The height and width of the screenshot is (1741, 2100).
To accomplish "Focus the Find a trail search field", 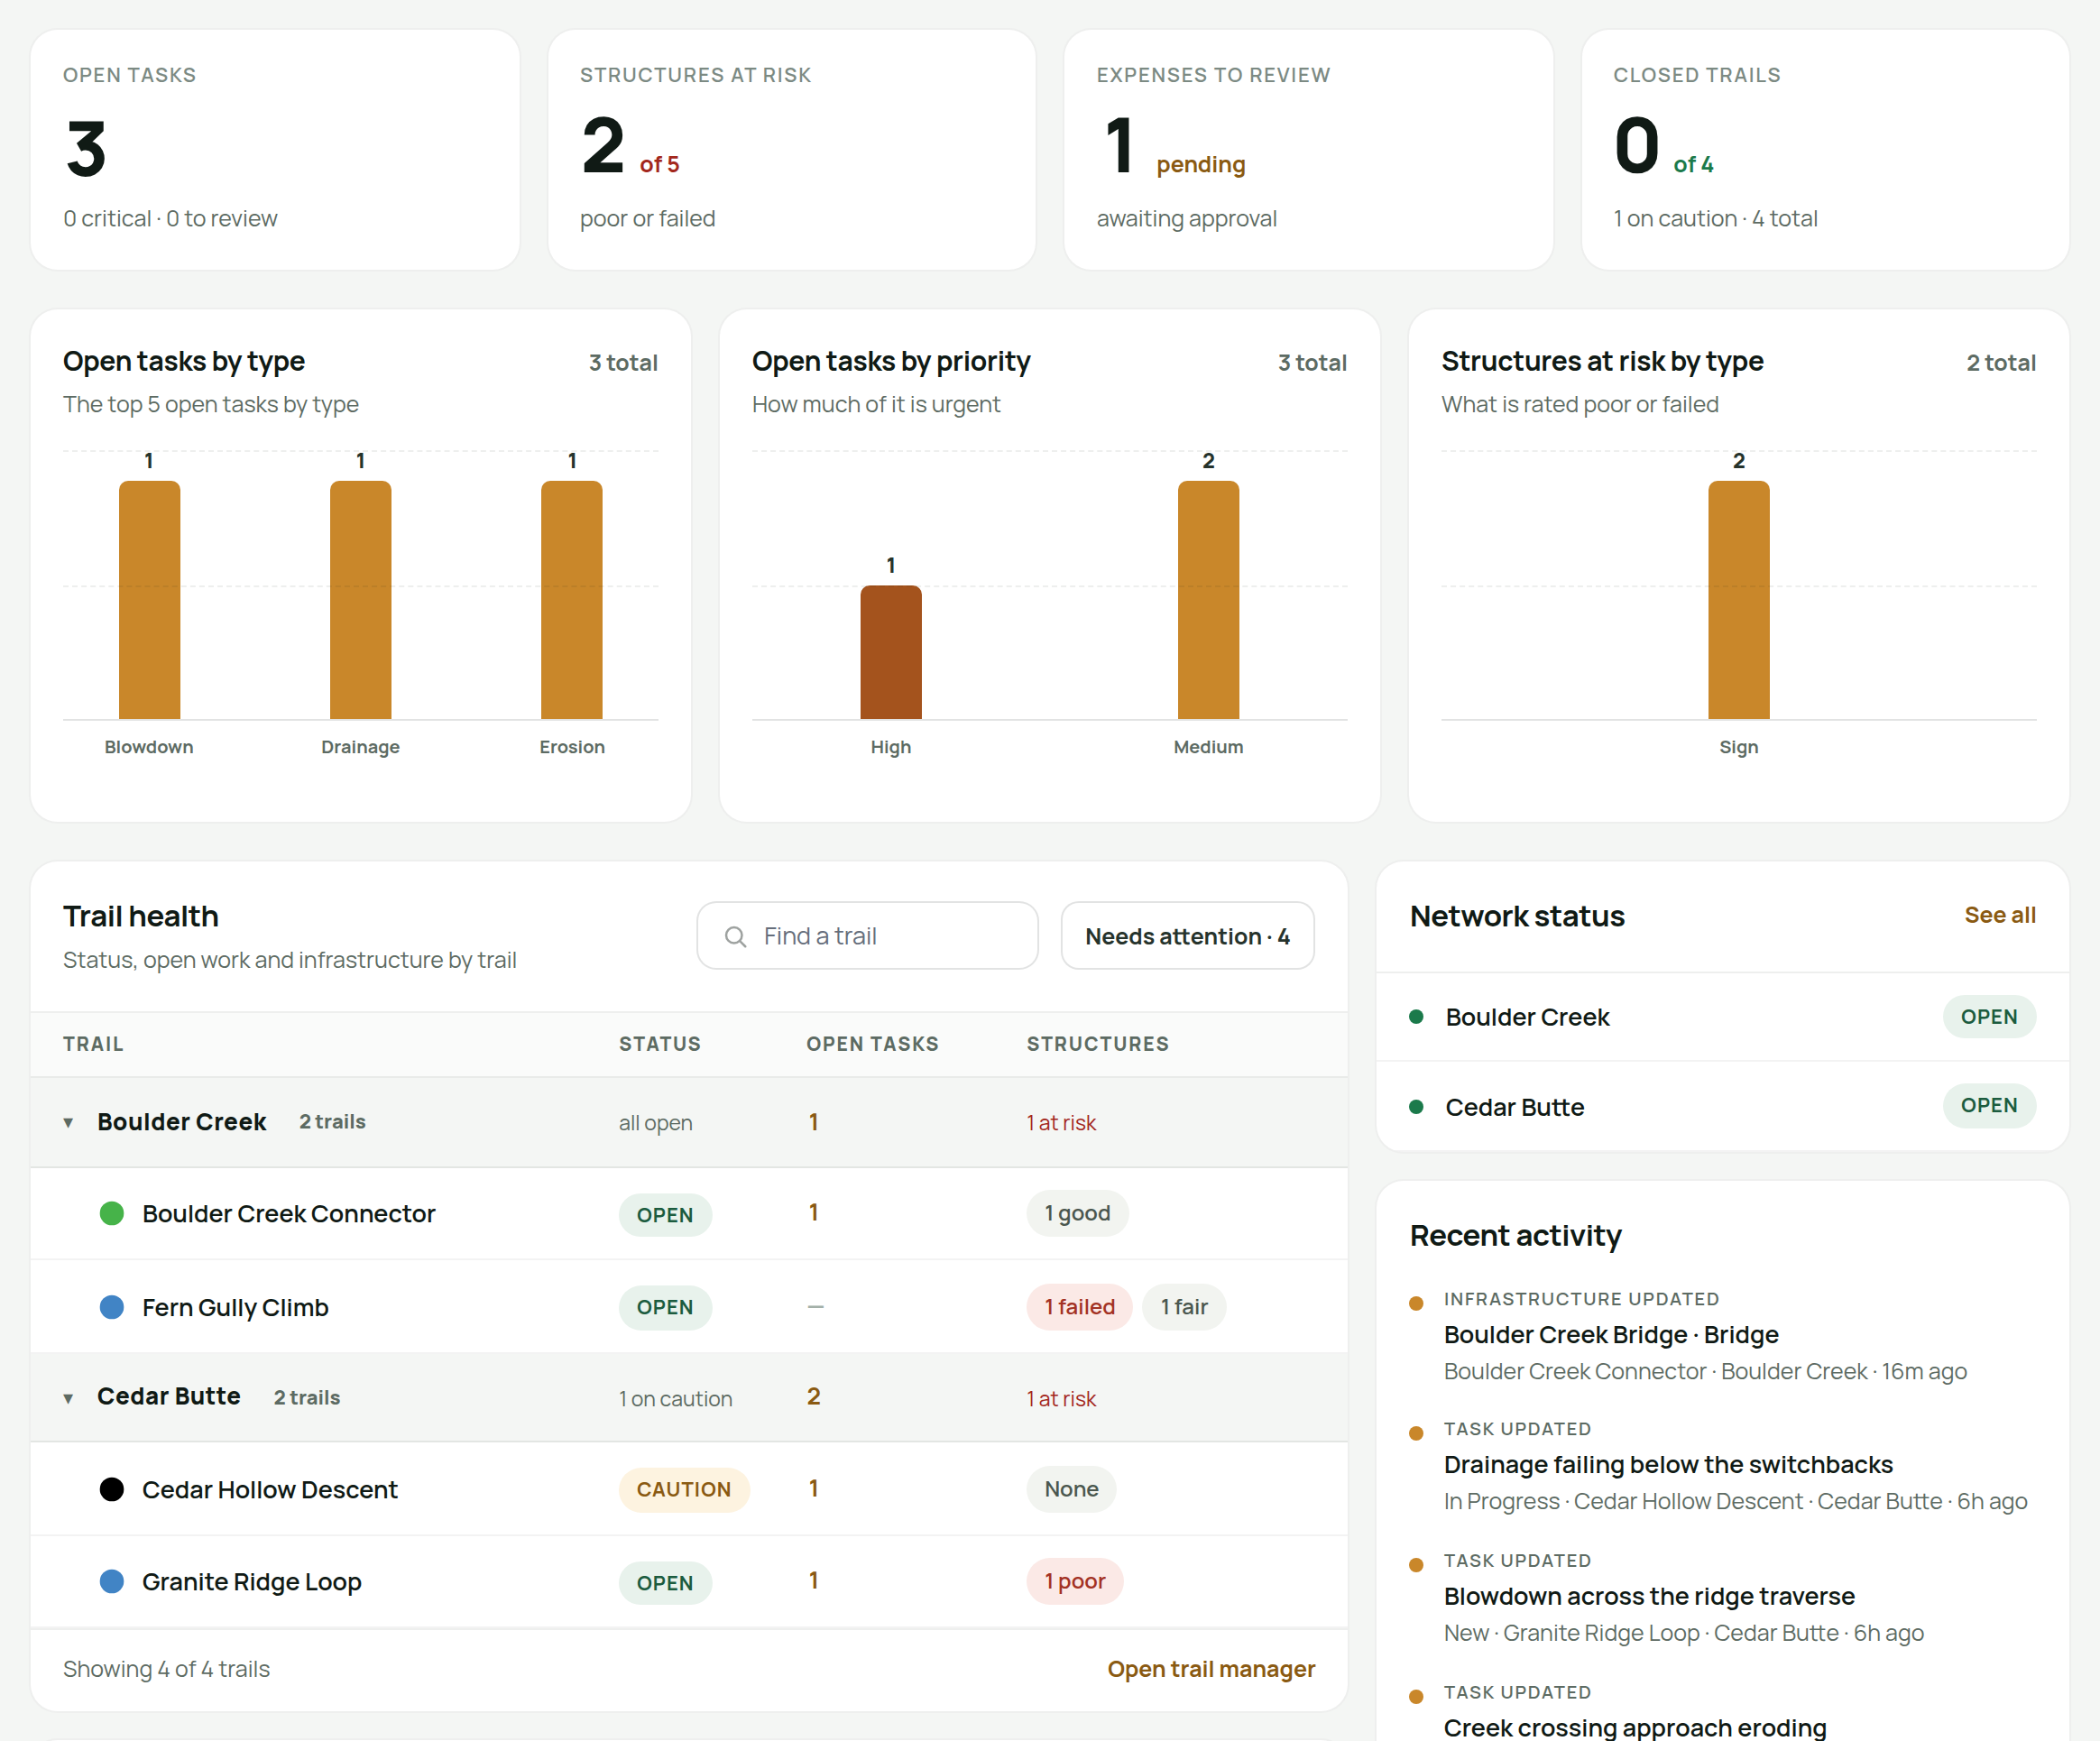I will click(867, 936).
